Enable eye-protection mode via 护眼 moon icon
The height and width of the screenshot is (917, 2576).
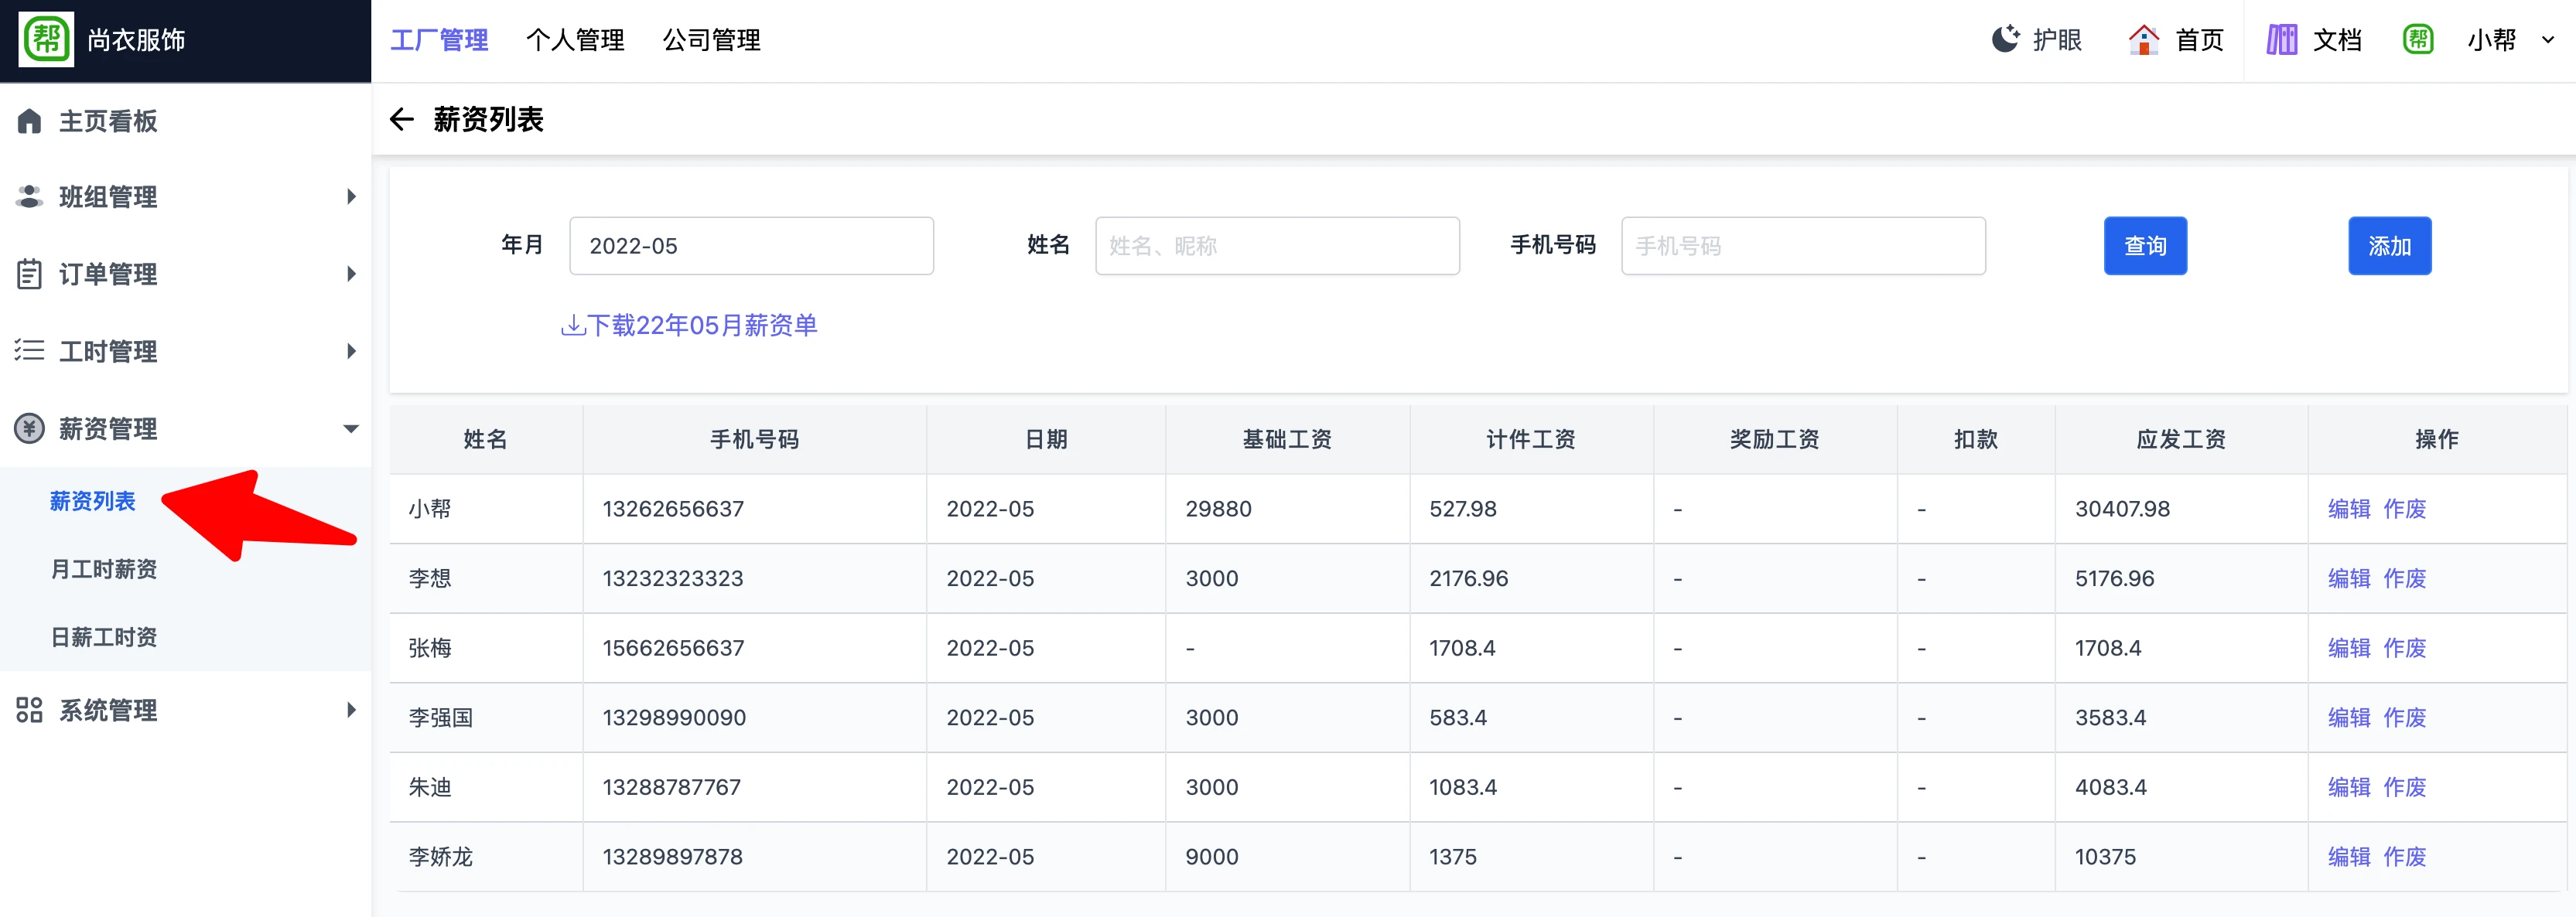[x=2006, y=38]
